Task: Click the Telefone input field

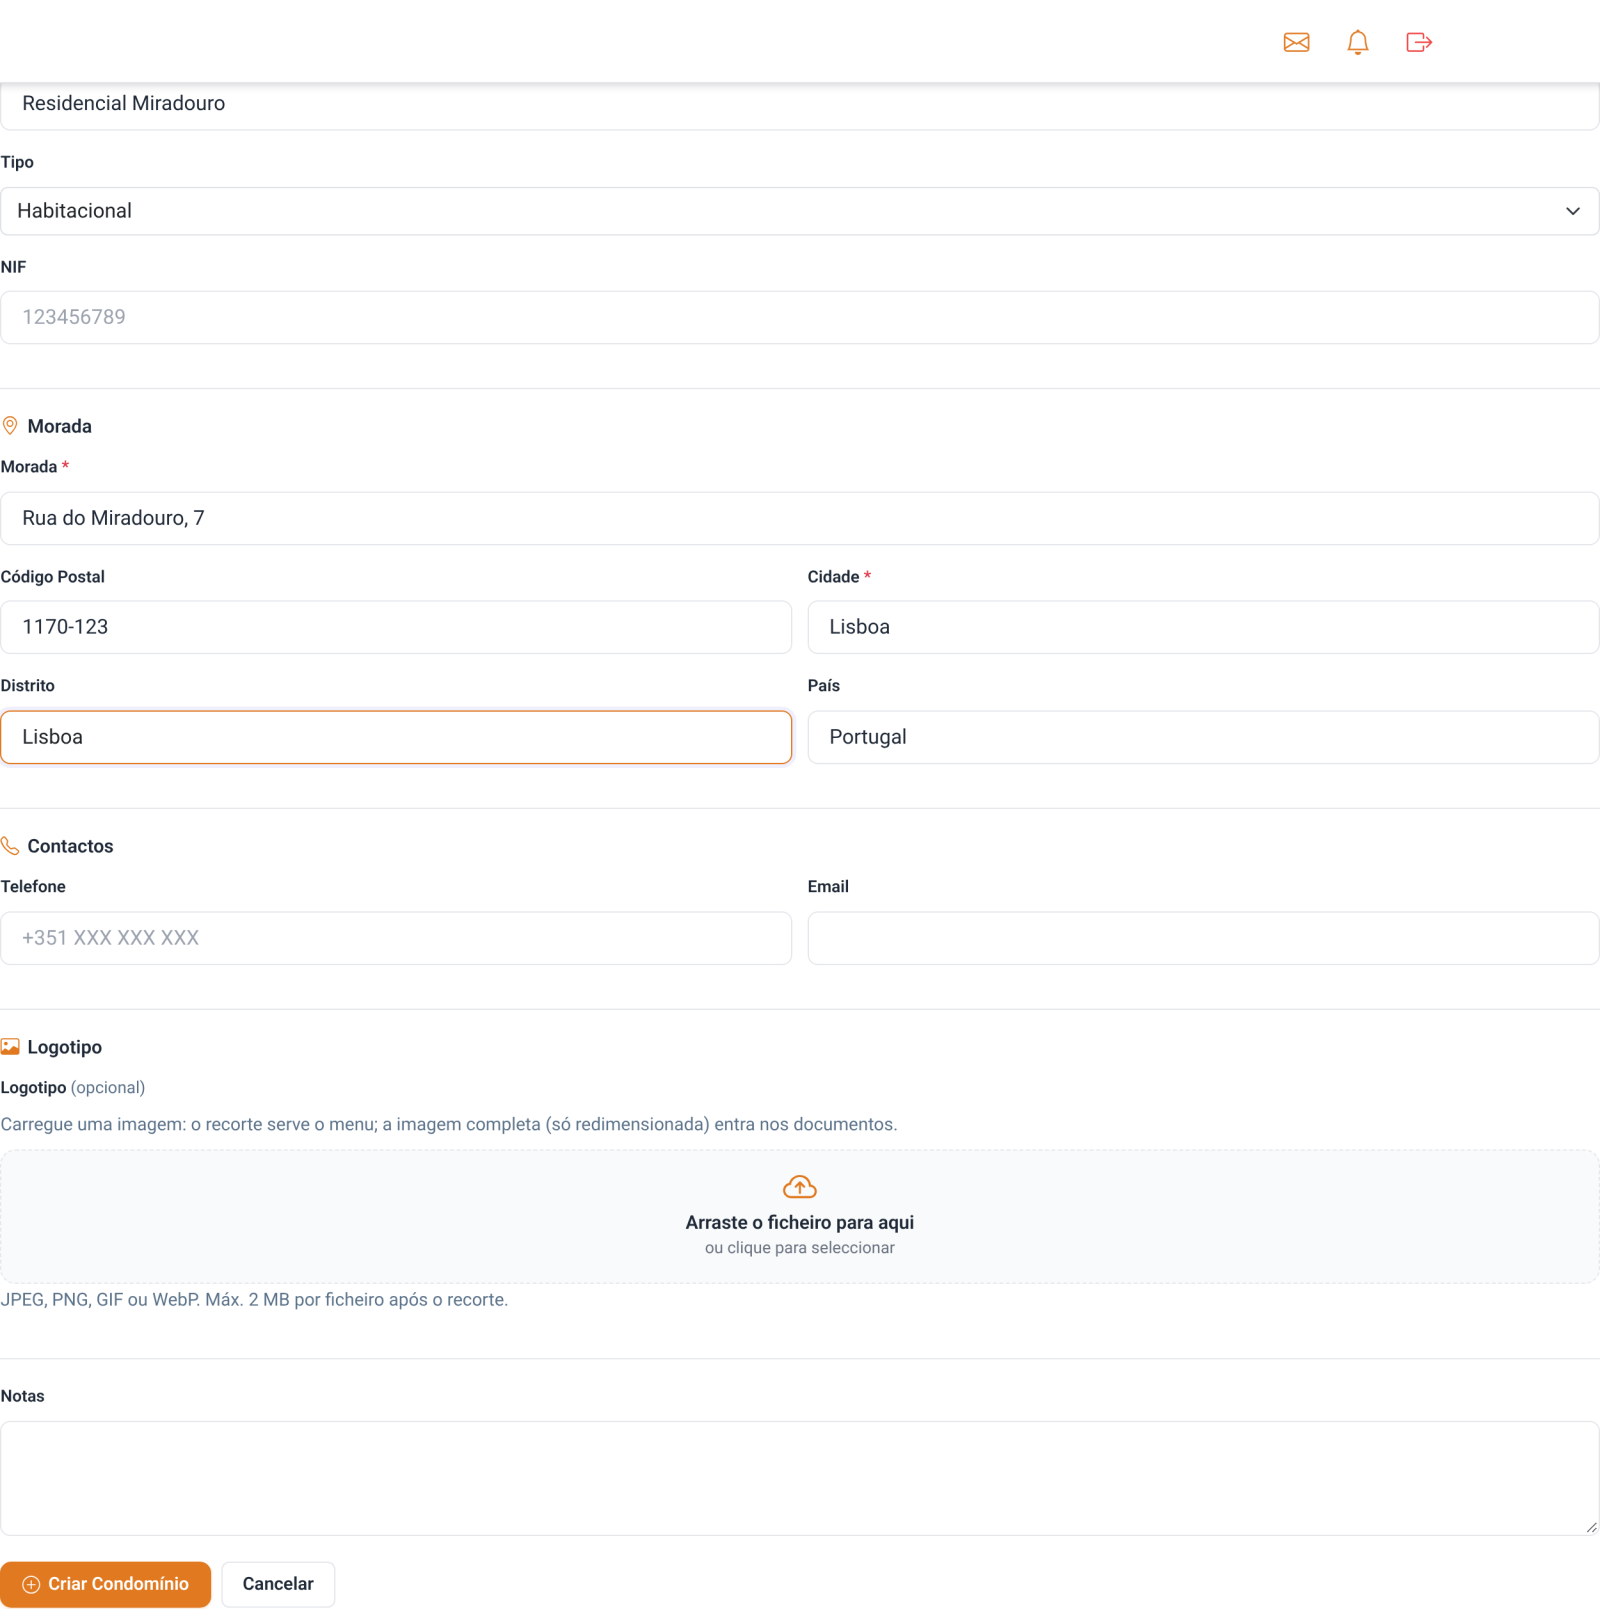Action: click(x=396, y=938)
